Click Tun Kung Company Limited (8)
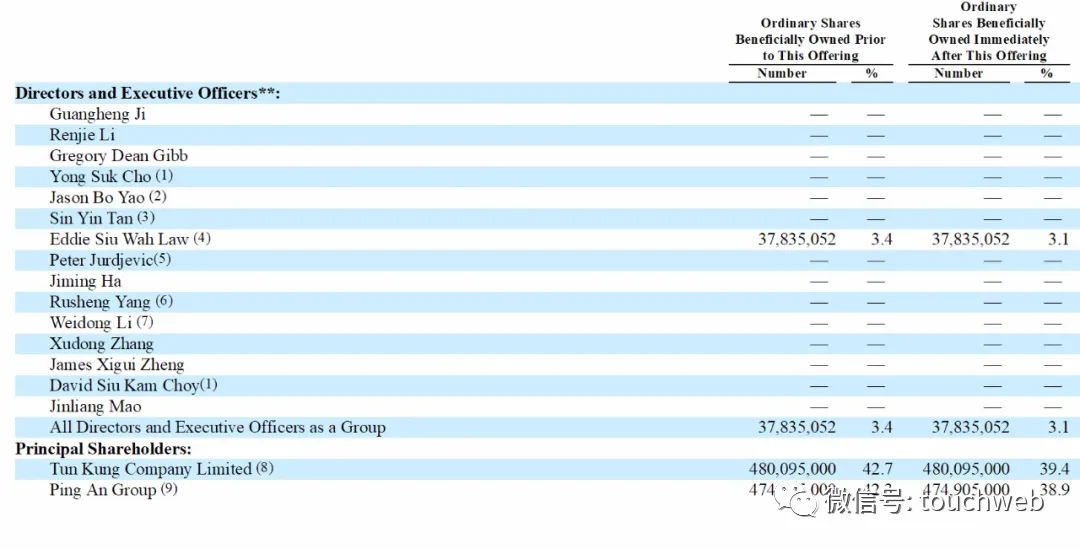Viewport: 1080px width, 549px height. click(161, 469)
